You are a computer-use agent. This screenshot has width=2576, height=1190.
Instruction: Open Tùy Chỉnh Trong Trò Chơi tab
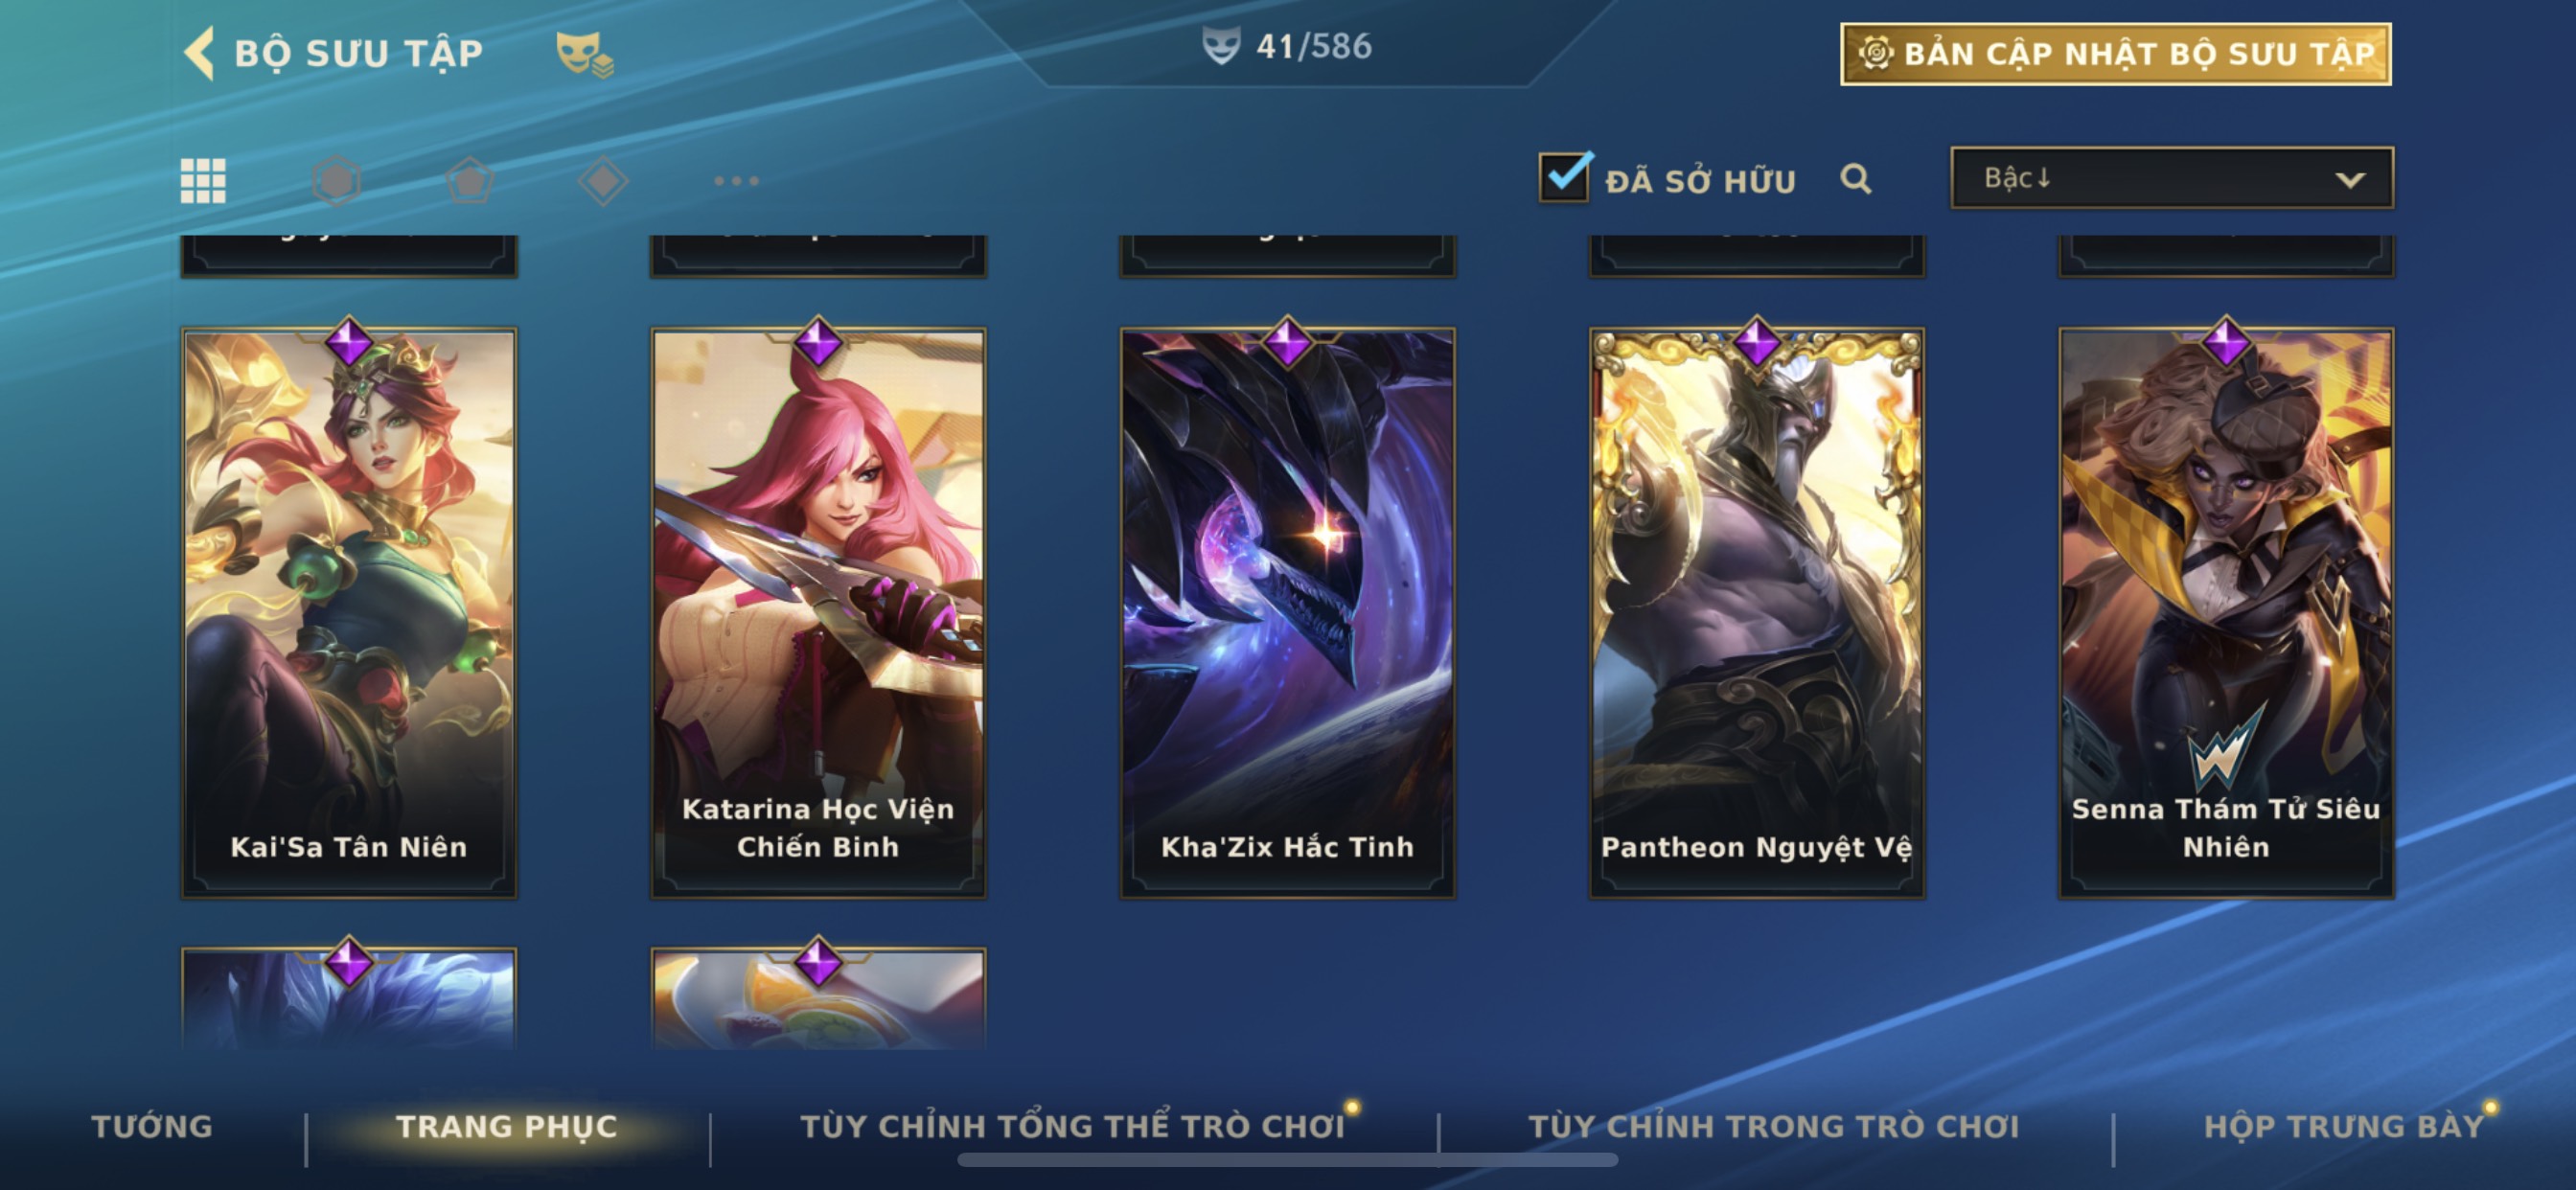coord(1774,1127)
